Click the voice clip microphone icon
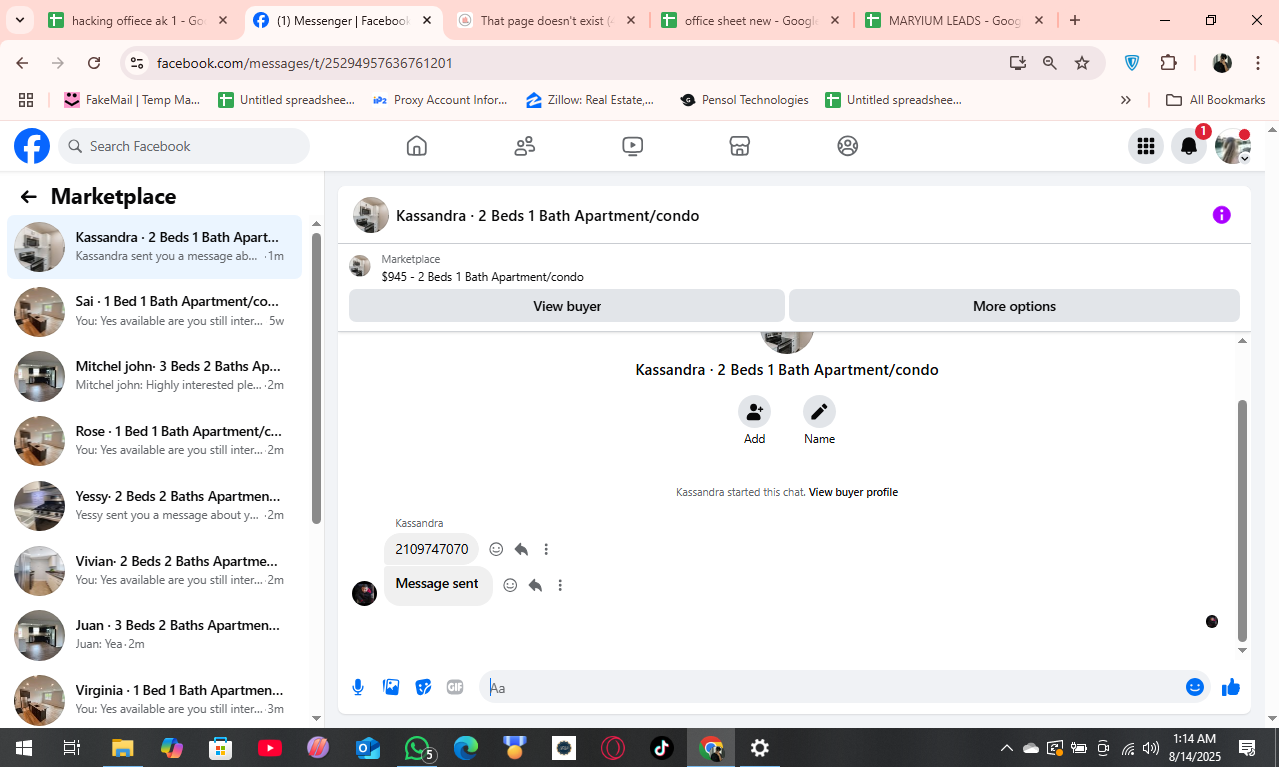The height and width of the screenshot is (767, 1279). point(358,687)
